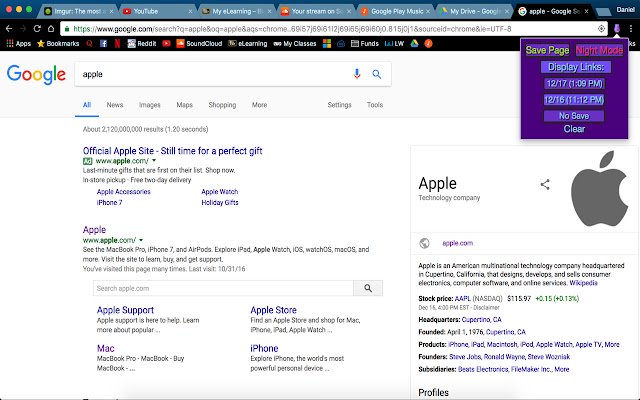
Task: Open the Apple Store sitelink
Action: (273, 310)
